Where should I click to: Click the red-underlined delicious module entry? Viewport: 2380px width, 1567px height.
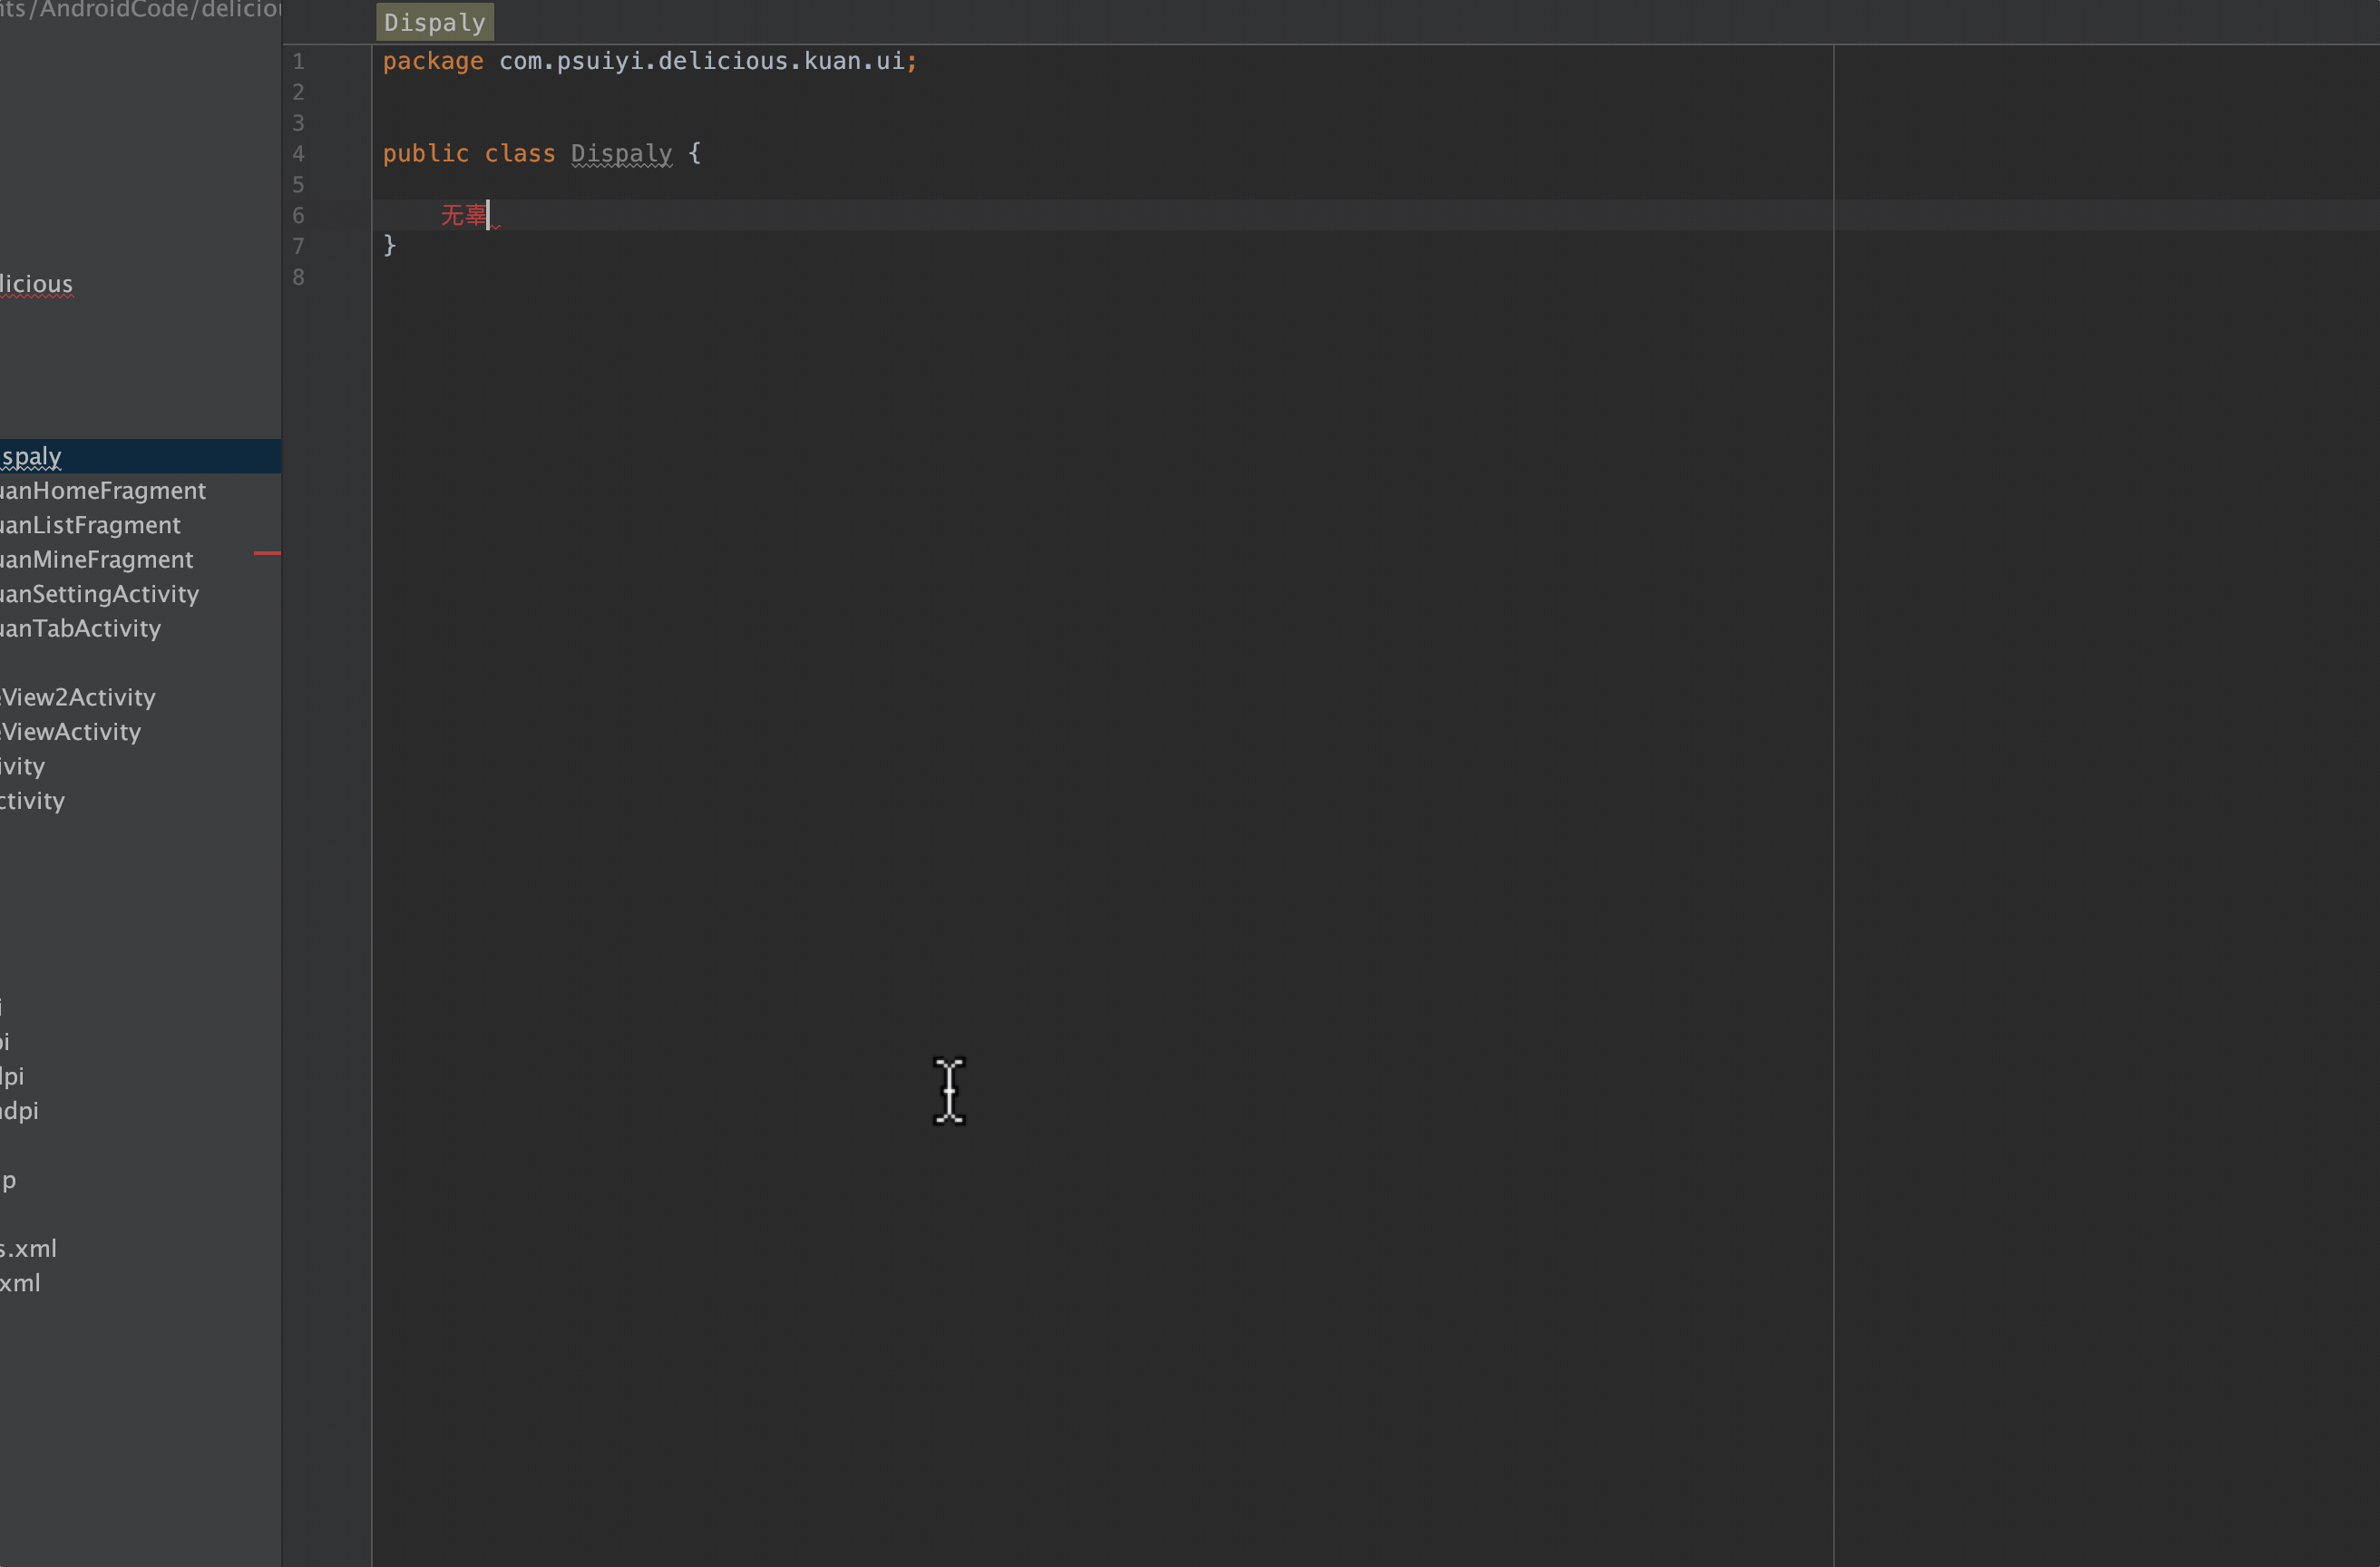pos(36,284)
